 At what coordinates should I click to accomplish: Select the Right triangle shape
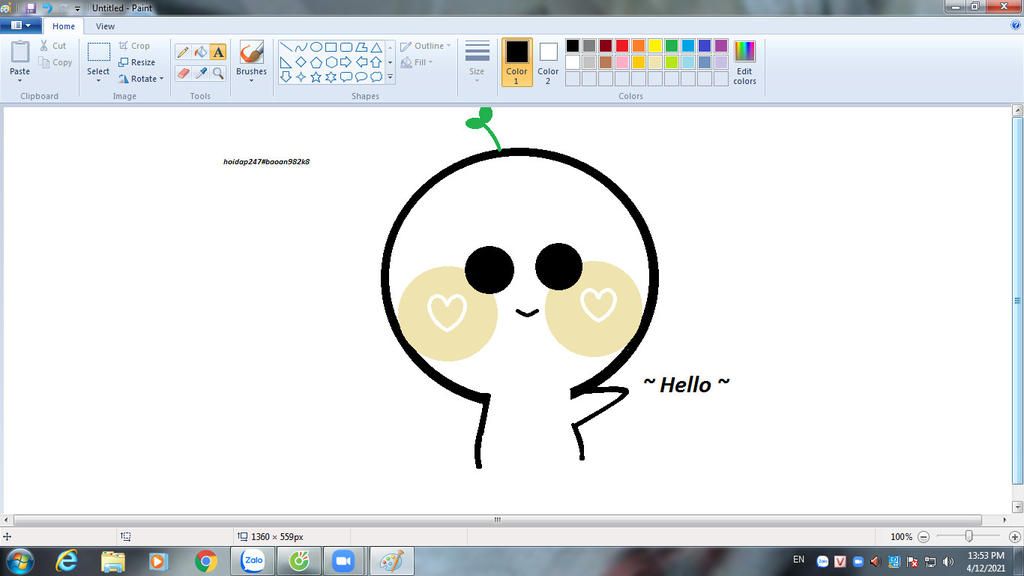[286, 62]
